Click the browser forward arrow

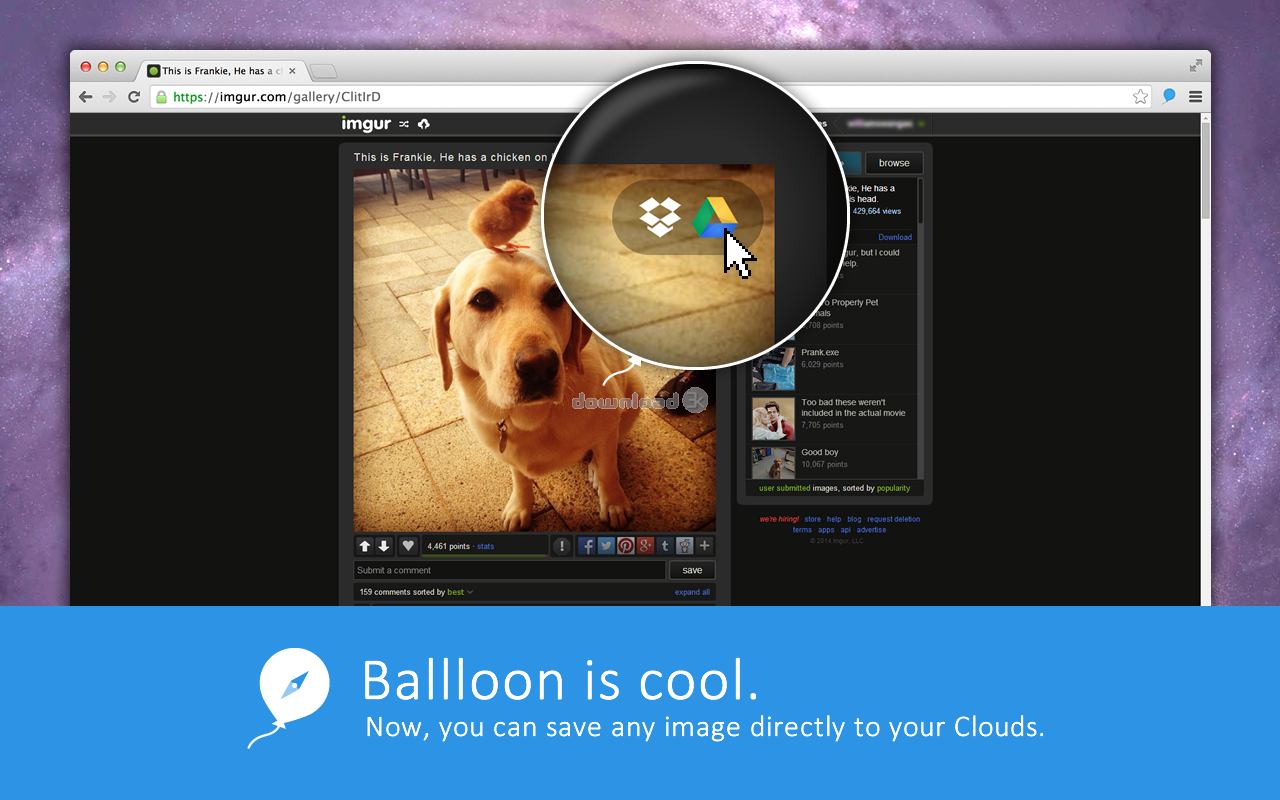click(109, 97)
